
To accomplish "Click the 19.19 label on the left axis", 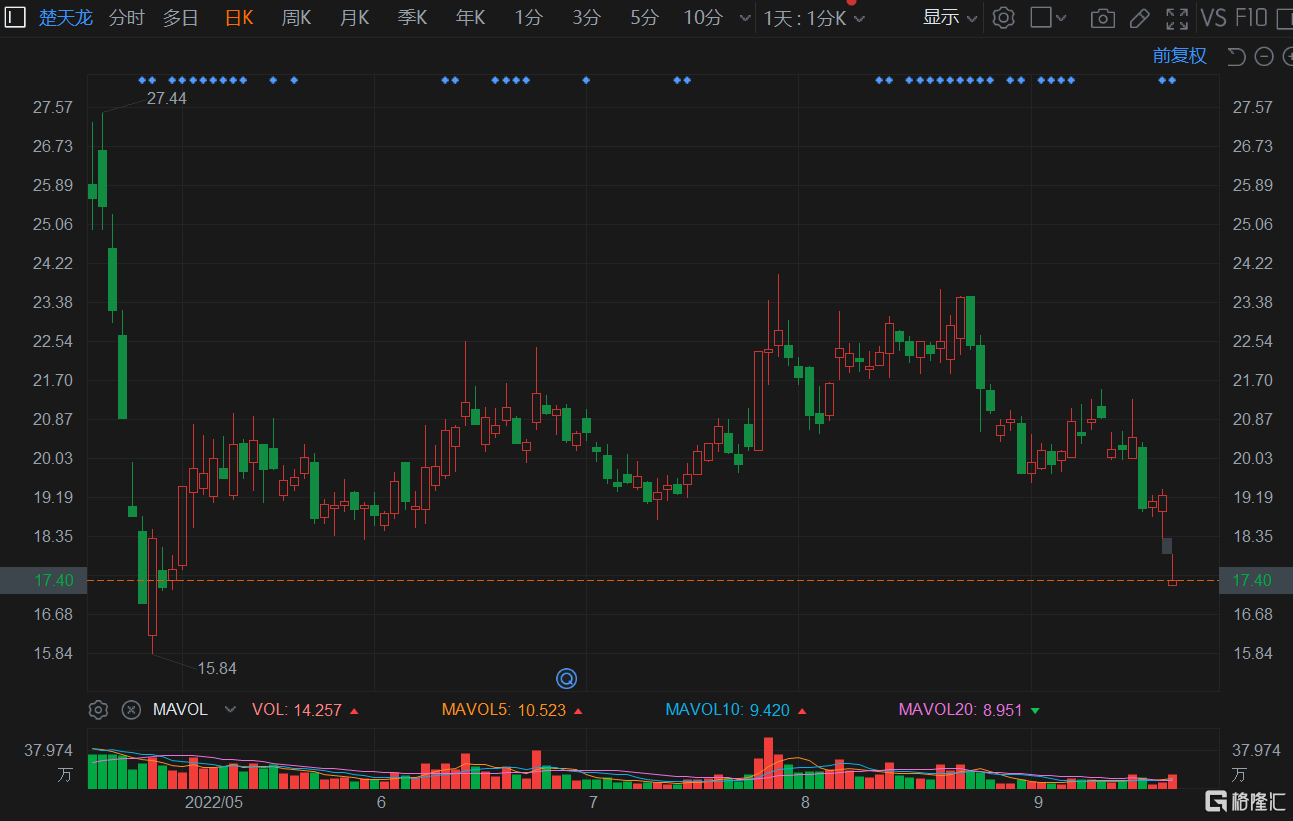I will pyautogui.click(x=53, y=497).
